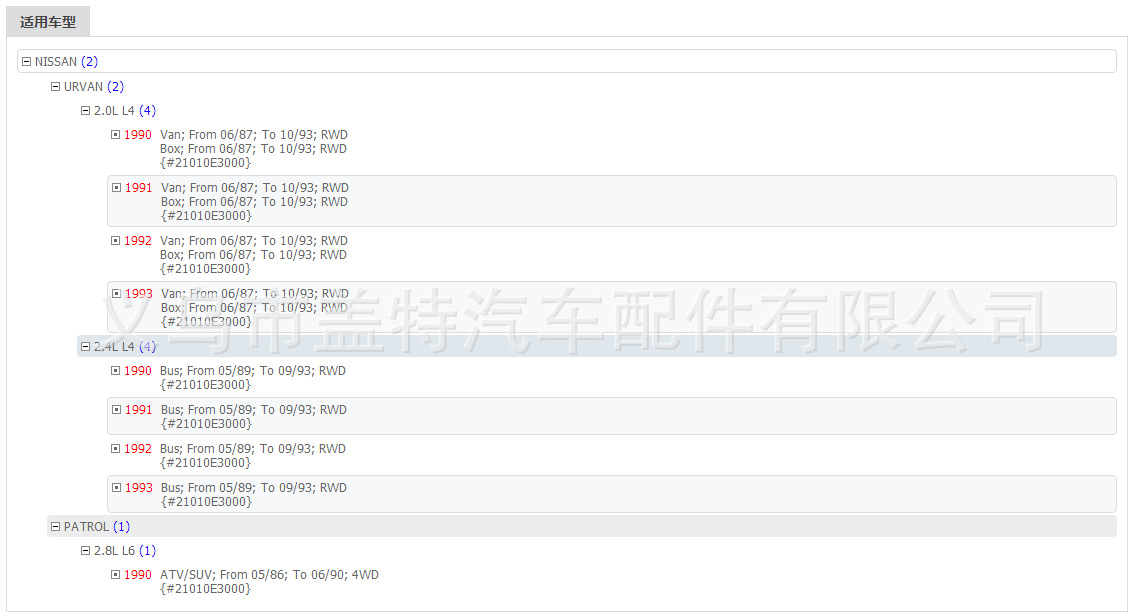Expand the 1990 ATV/SUV row under PATROL
This screenshot has width=1141, height=616.
[x=115, y=575]
